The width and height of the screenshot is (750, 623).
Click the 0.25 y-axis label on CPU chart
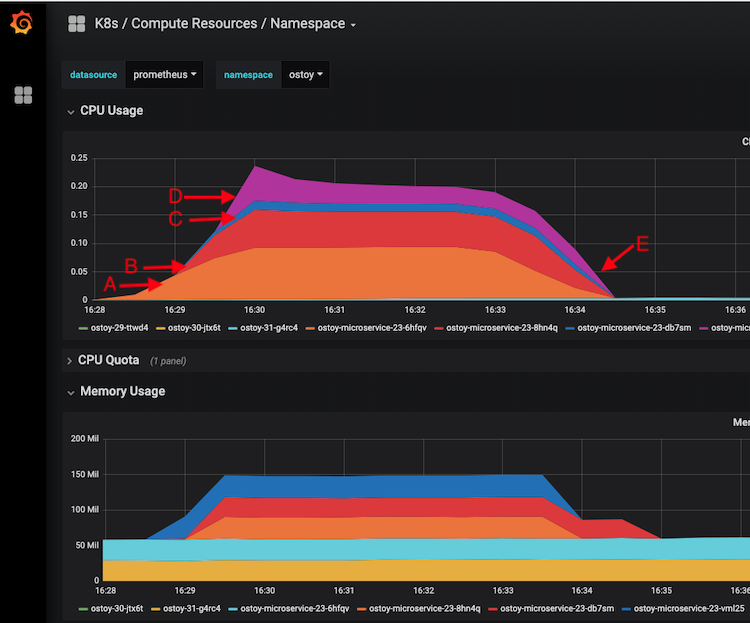(79, 158)
